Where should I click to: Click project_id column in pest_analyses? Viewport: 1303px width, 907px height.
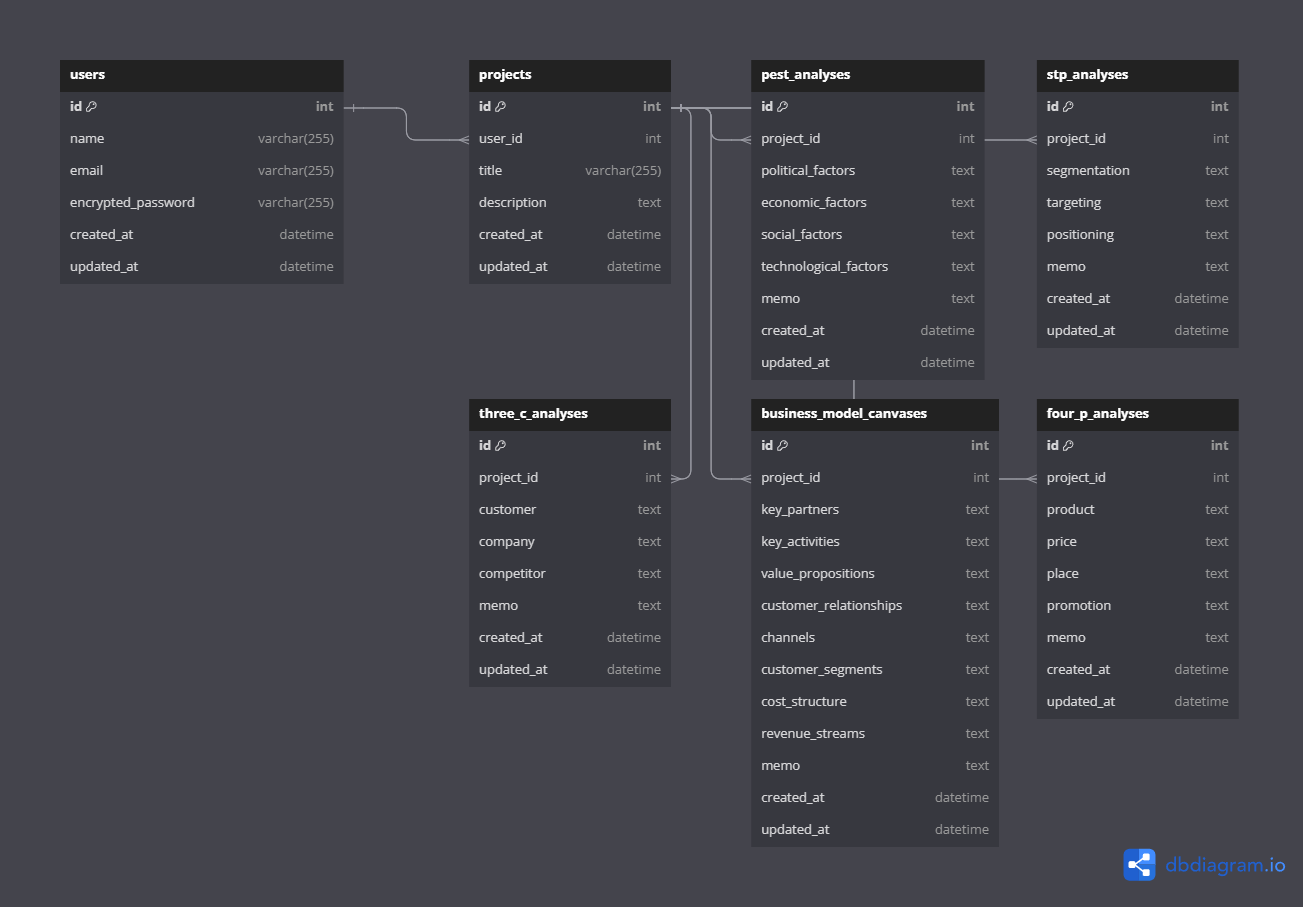click(x=868, y=138)
